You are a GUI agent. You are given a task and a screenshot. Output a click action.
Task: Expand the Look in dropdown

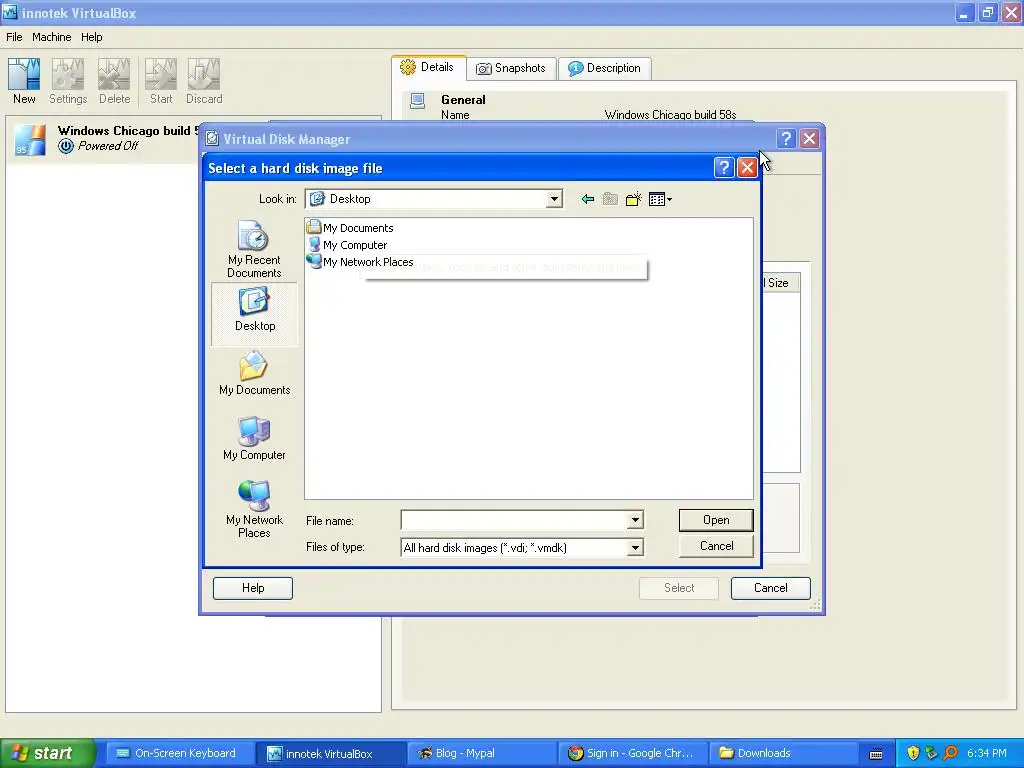(x=554, y=199)
